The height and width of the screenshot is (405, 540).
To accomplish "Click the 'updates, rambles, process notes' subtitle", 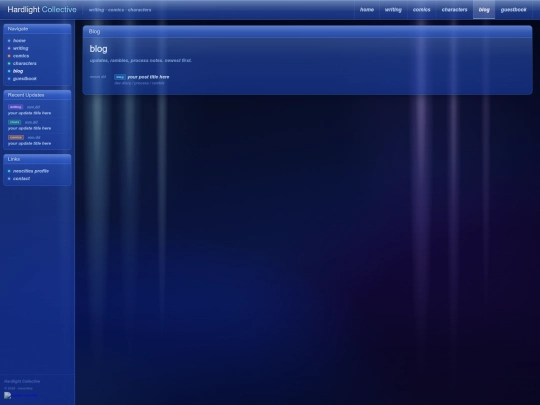I will (x=141, y=60).
